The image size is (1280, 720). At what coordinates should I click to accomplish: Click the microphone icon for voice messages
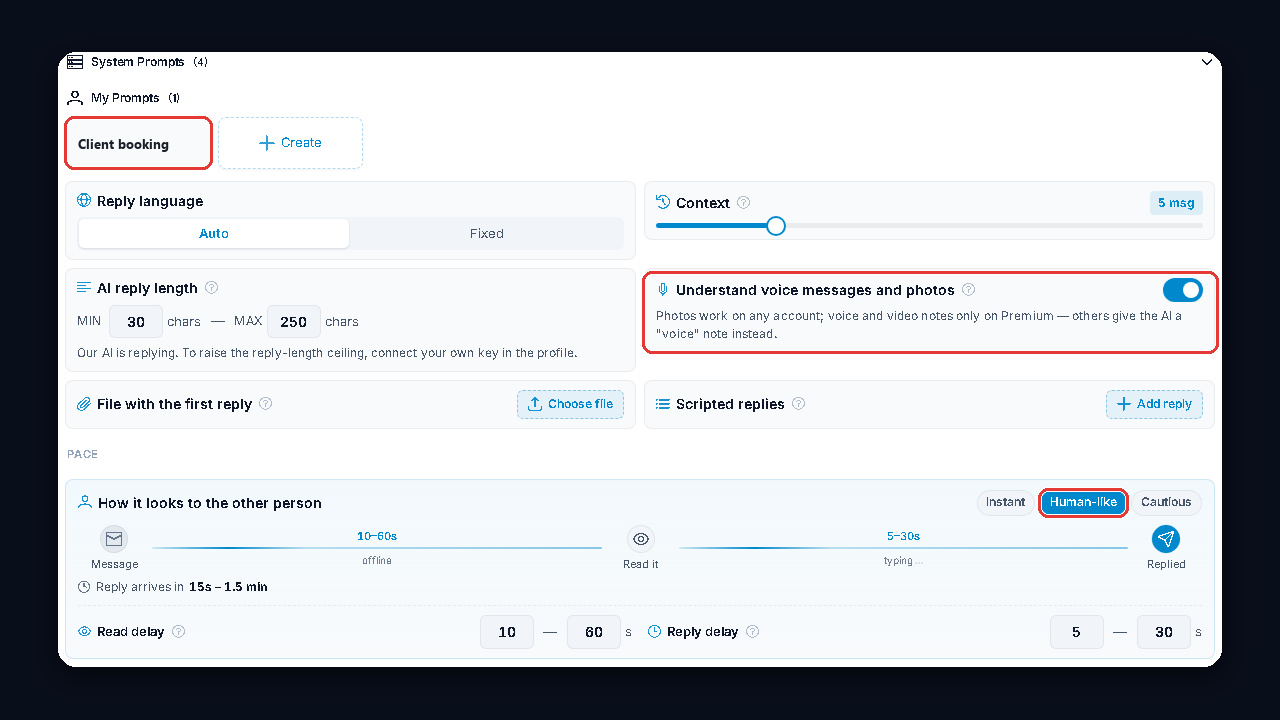pyautogui.click(x=663, y=290)
